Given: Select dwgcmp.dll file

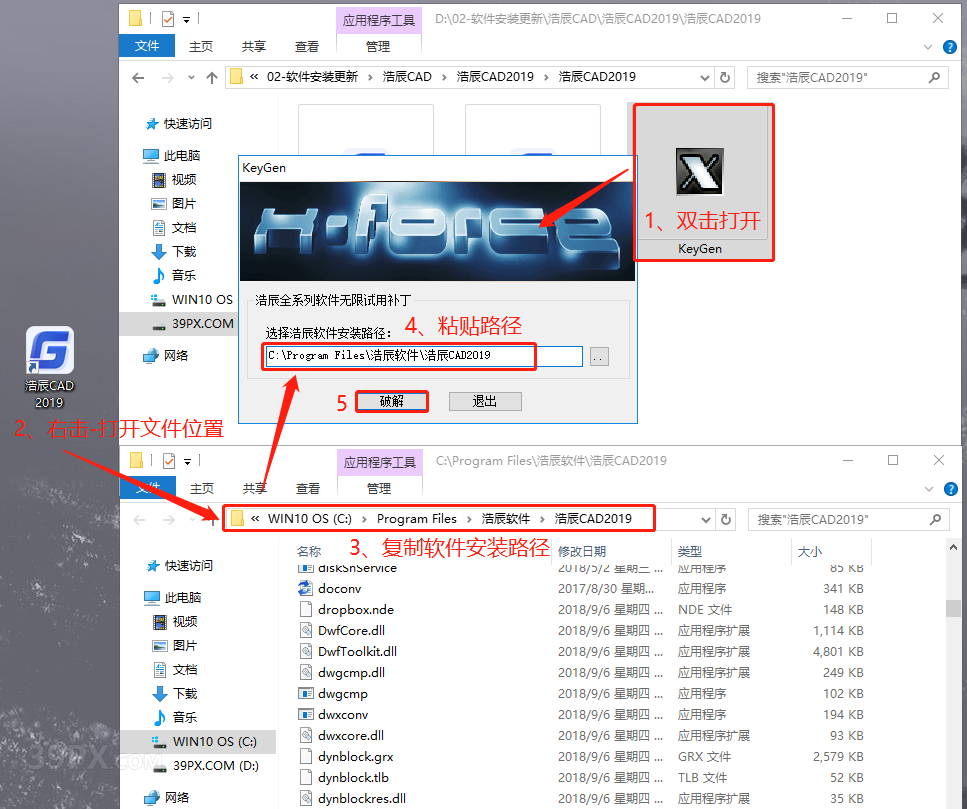Looking at the screenshot, I should pyautogui.click(x=342, y=673).
